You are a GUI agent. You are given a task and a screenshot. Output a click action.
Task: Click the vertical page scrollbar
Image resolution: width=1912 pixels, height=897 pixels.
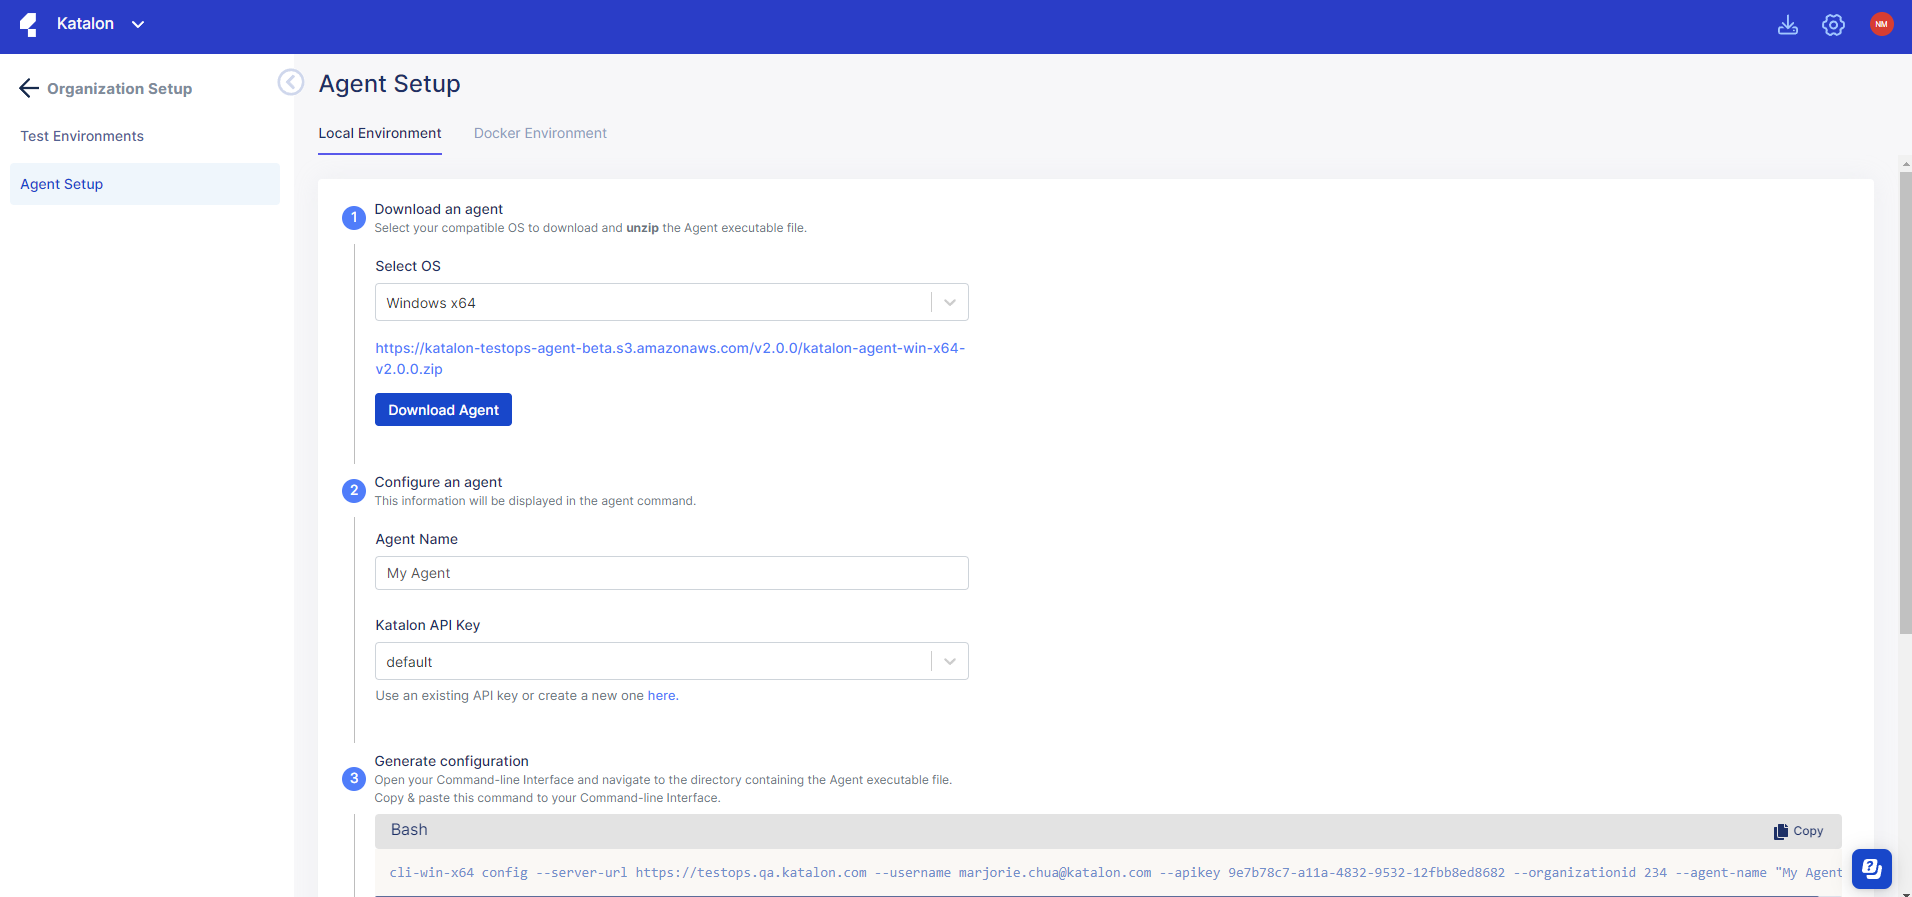point(1905,400)
